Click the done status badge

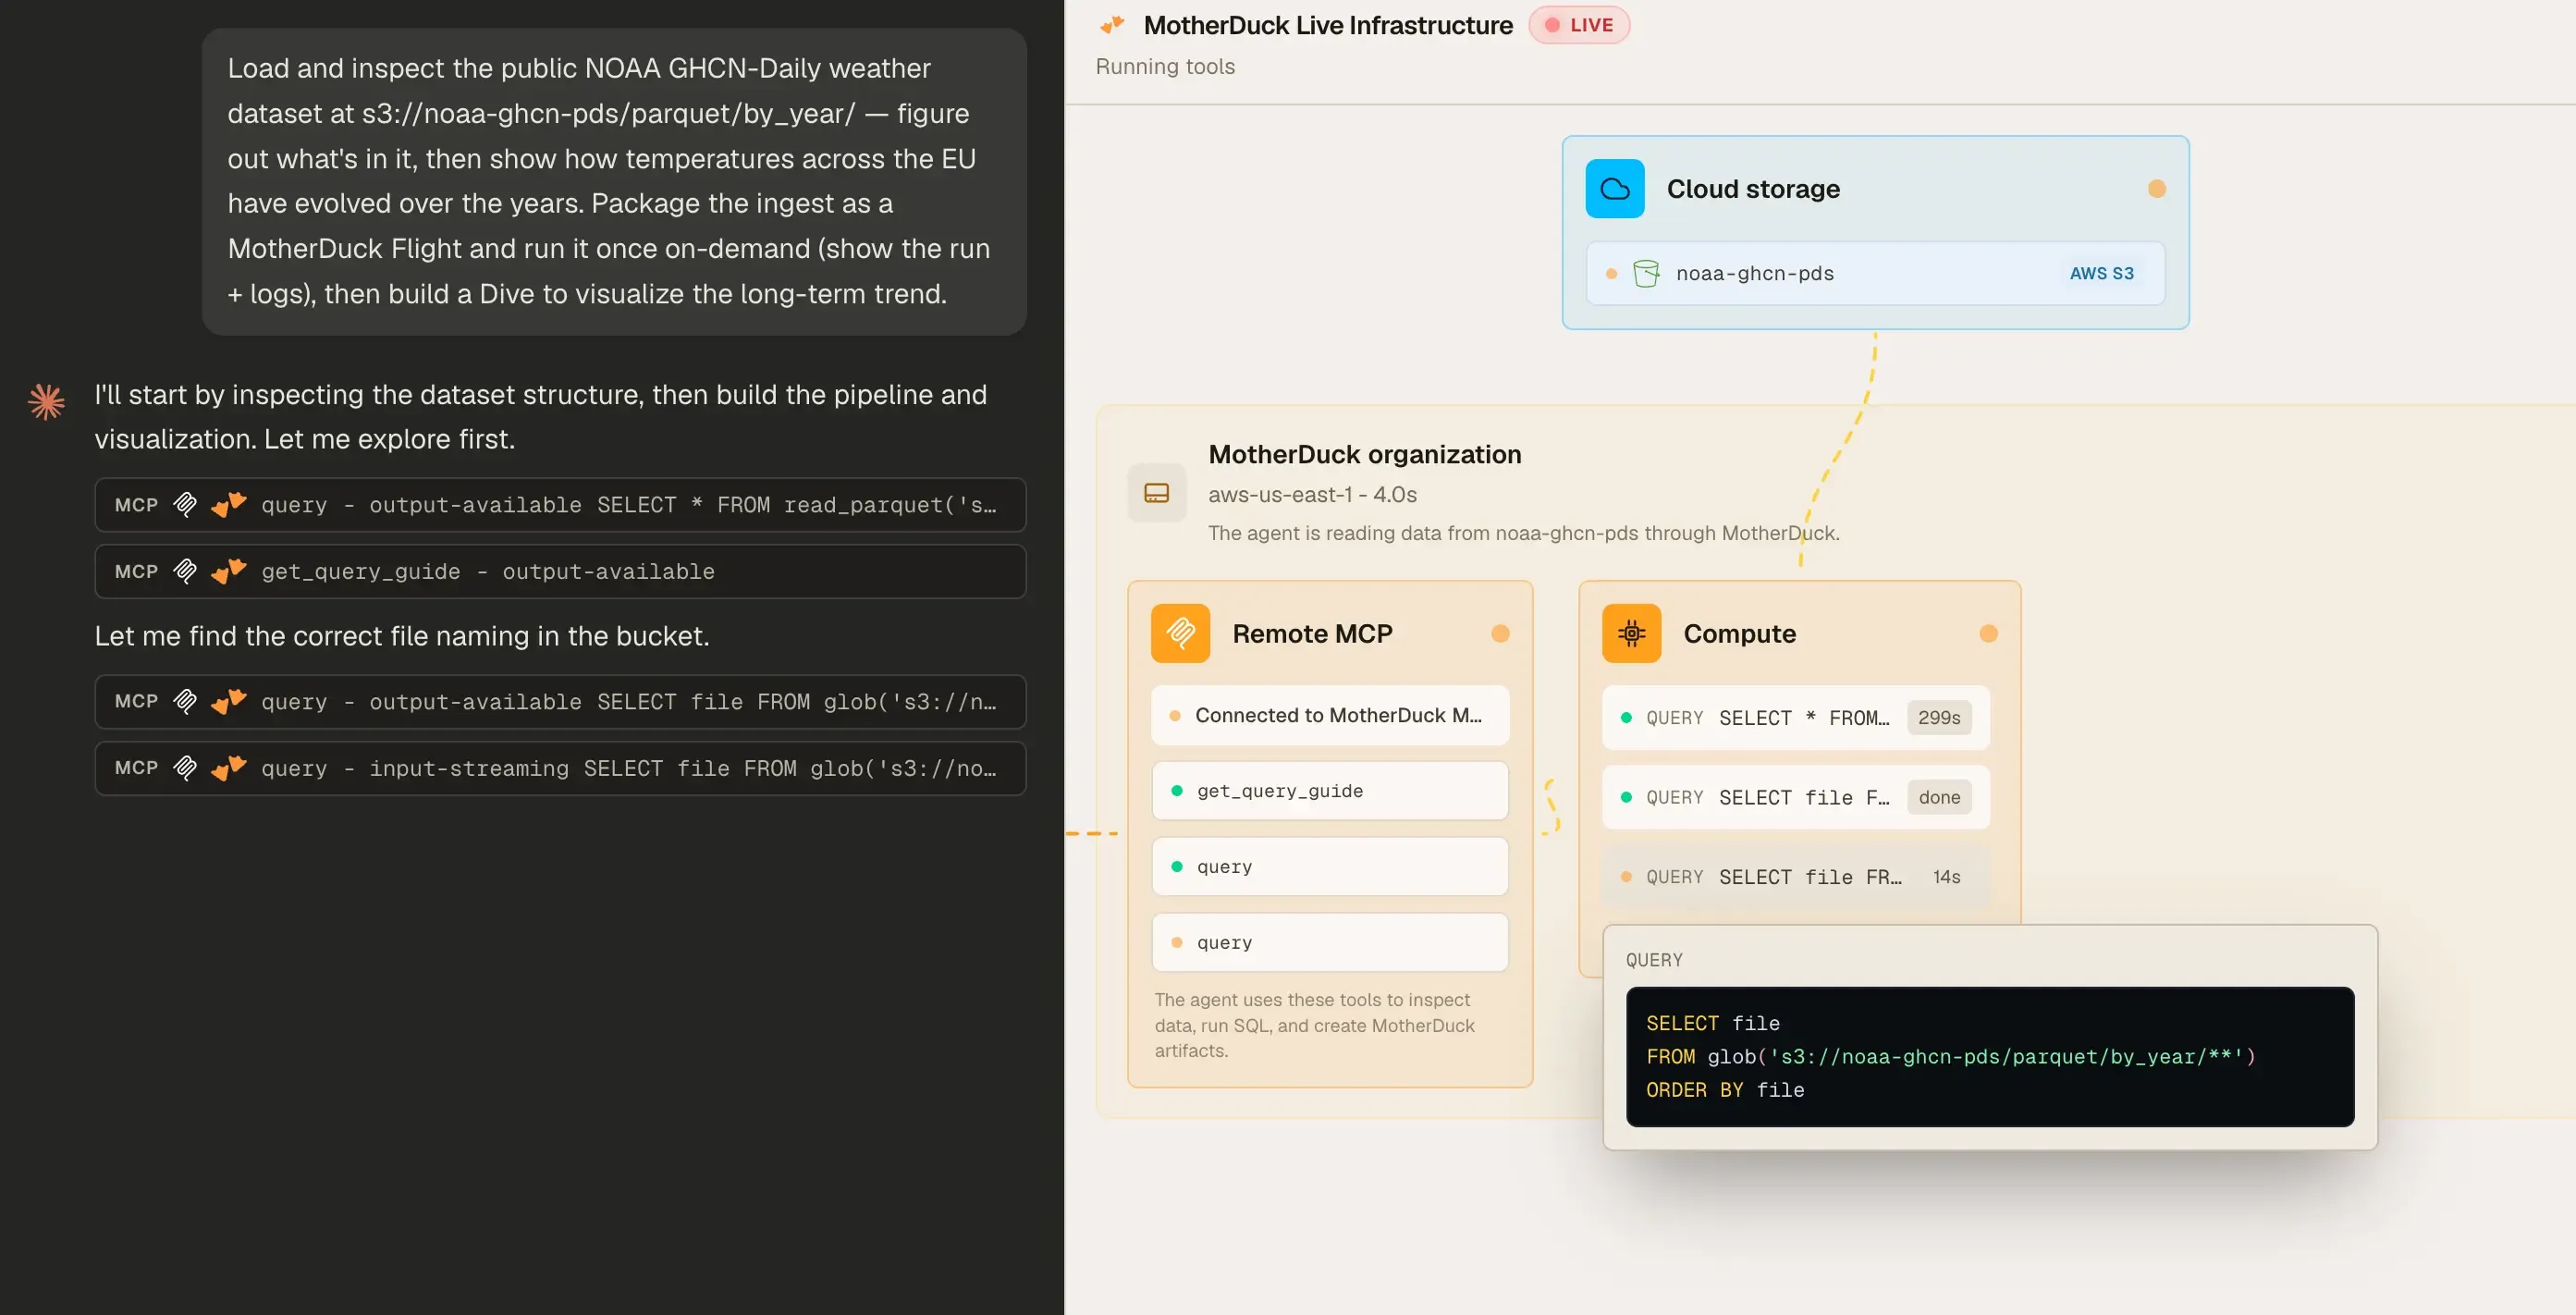1938,797
